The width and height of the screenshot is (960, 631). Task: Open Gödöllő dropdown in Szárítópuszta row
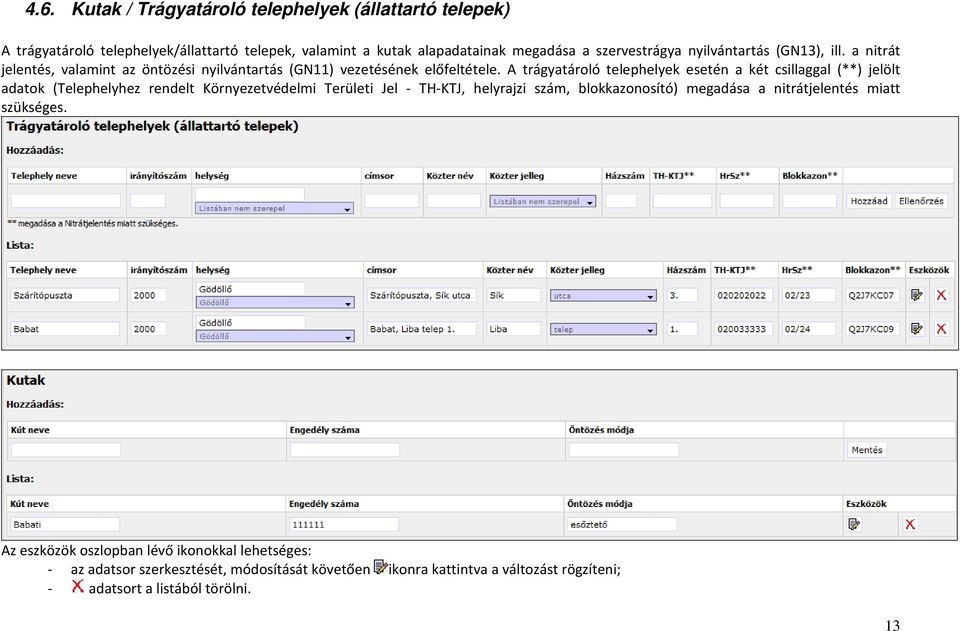coord(275,303)
